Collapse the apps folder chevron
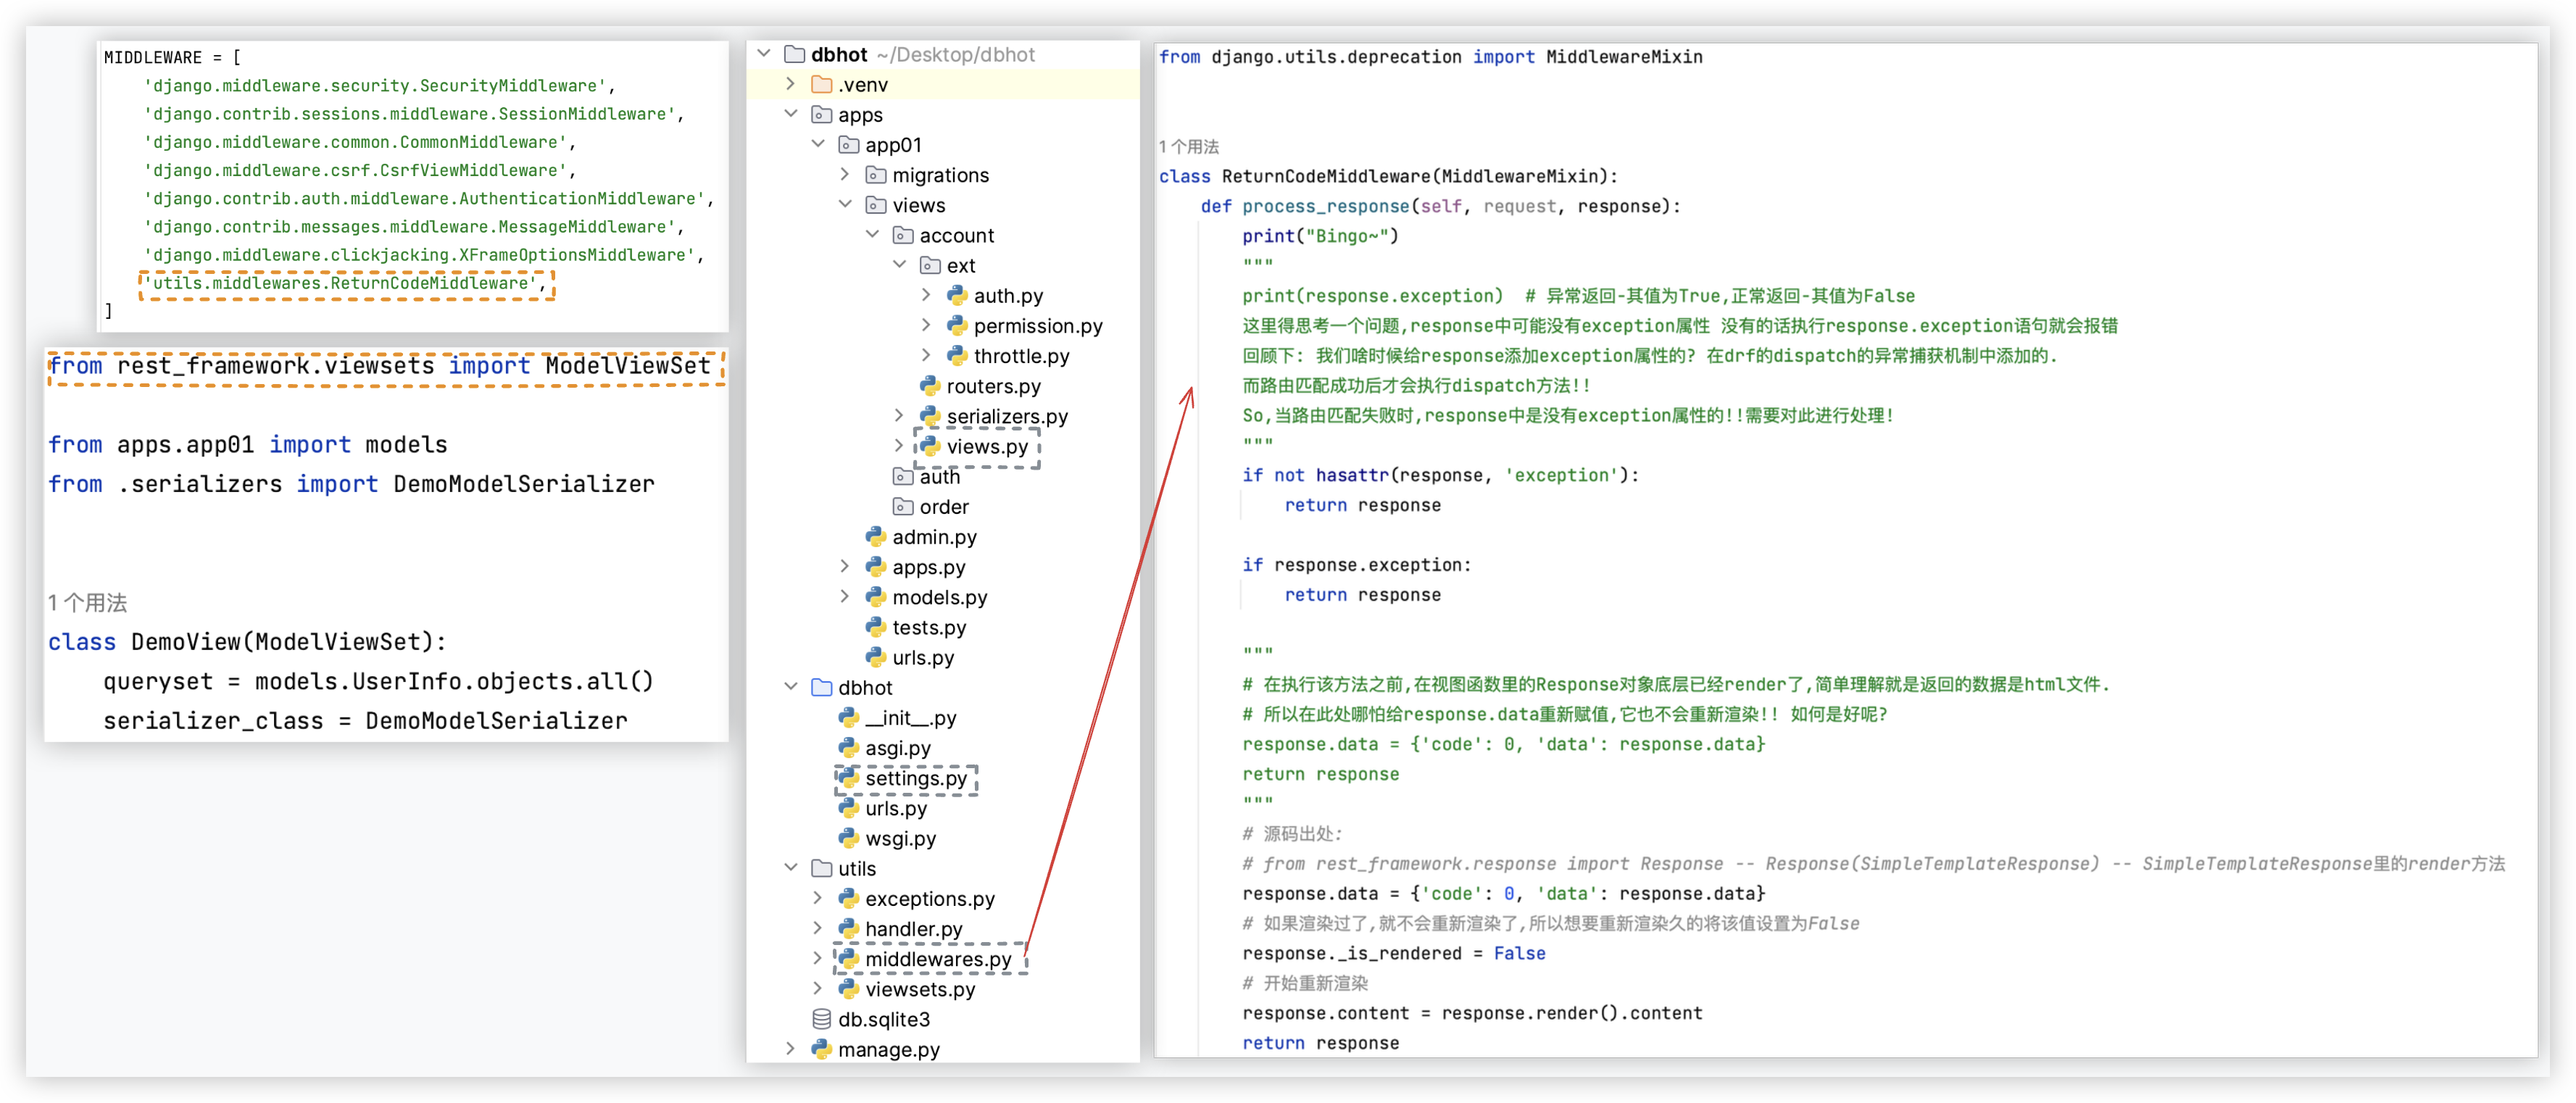Image resolution: width=2576 pixels, height=1103 pixels. 791,114
